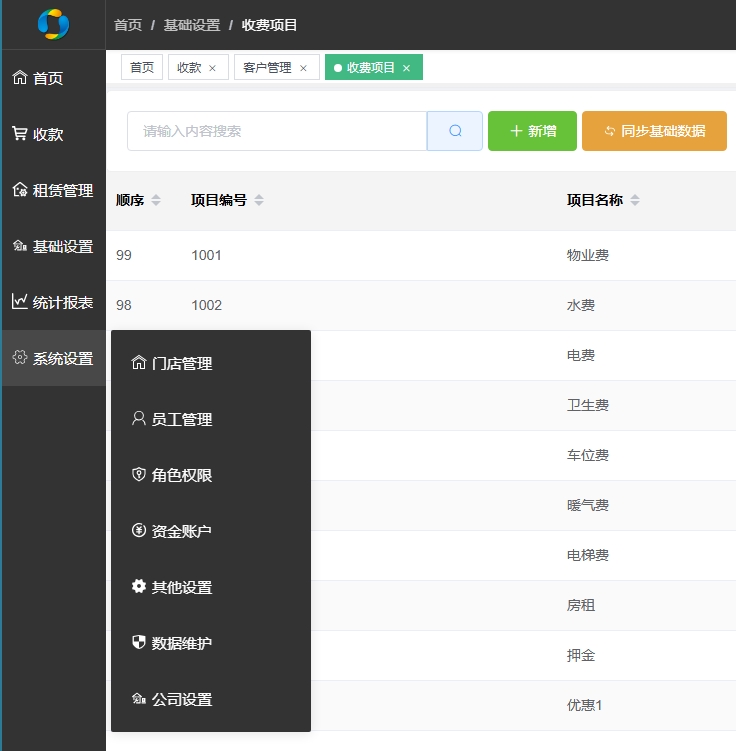736x751 pixels.
Task: Sort the table by 项目编号 column
Action: tap(258, 200)
